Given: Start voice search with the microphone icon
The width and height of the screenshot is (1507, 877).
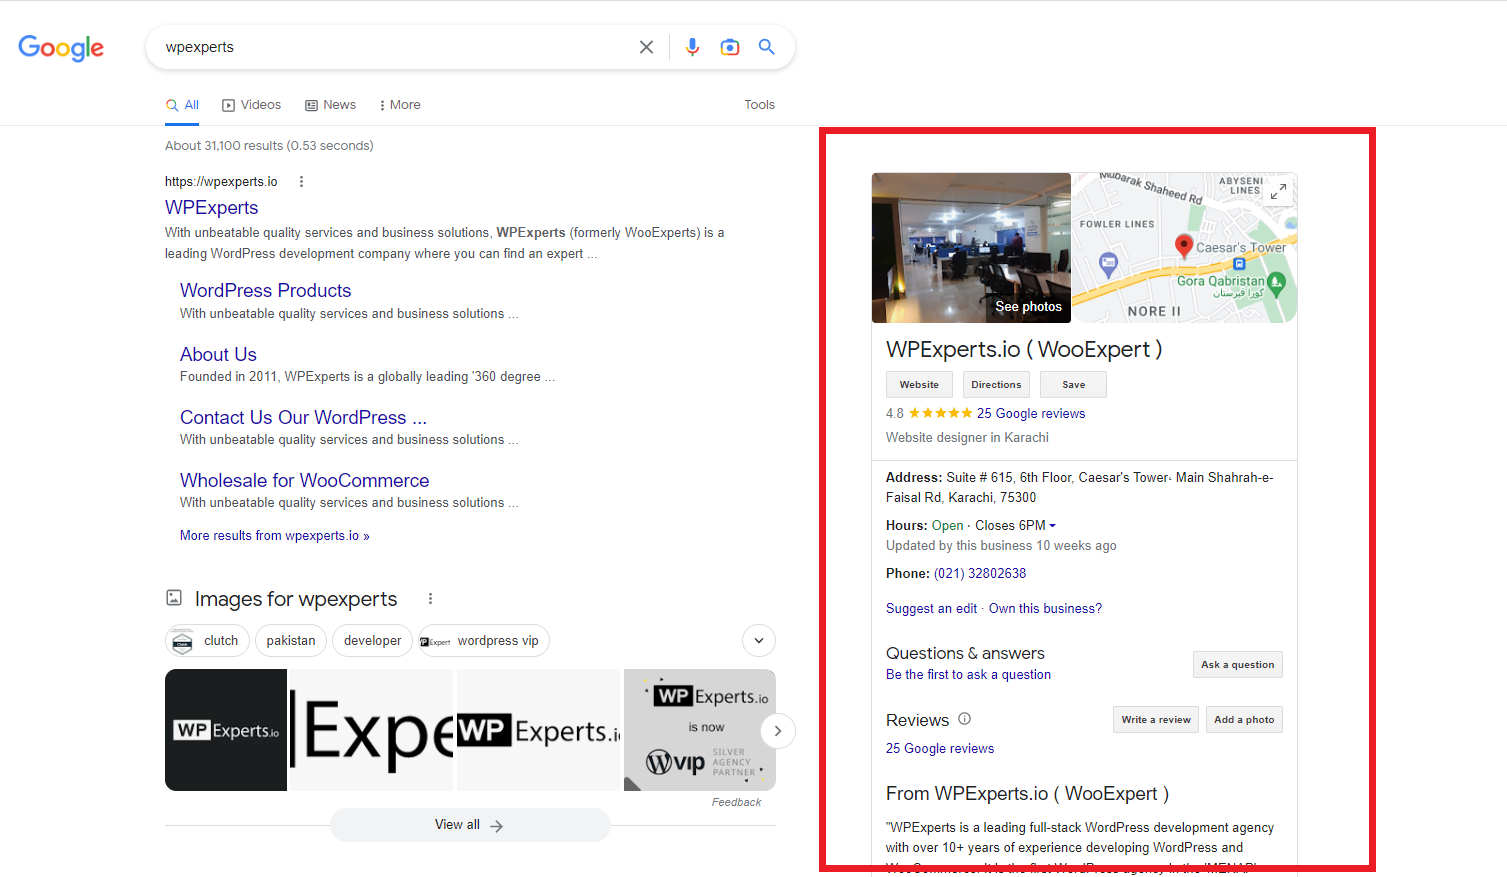Looking at the screenshot, I should click(692, 47).
